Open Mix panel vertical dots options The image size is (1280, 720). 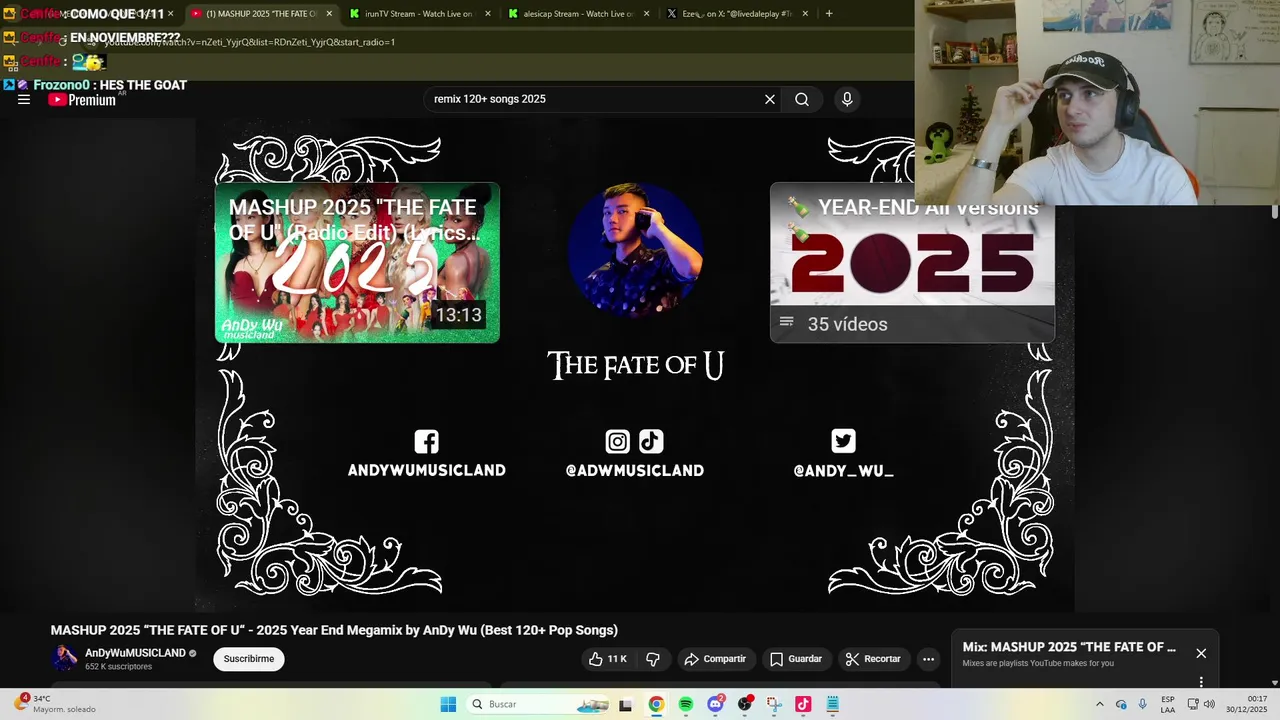point(1201,681)
